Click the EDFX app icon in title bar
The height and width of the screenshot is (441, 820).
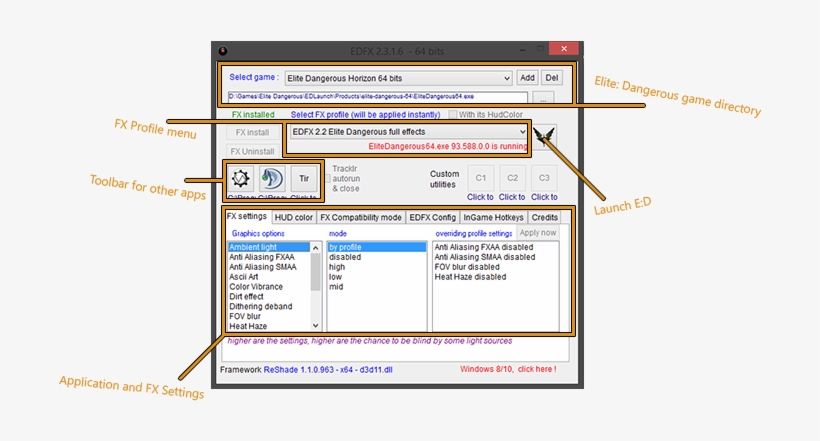[x=223, y=51]
